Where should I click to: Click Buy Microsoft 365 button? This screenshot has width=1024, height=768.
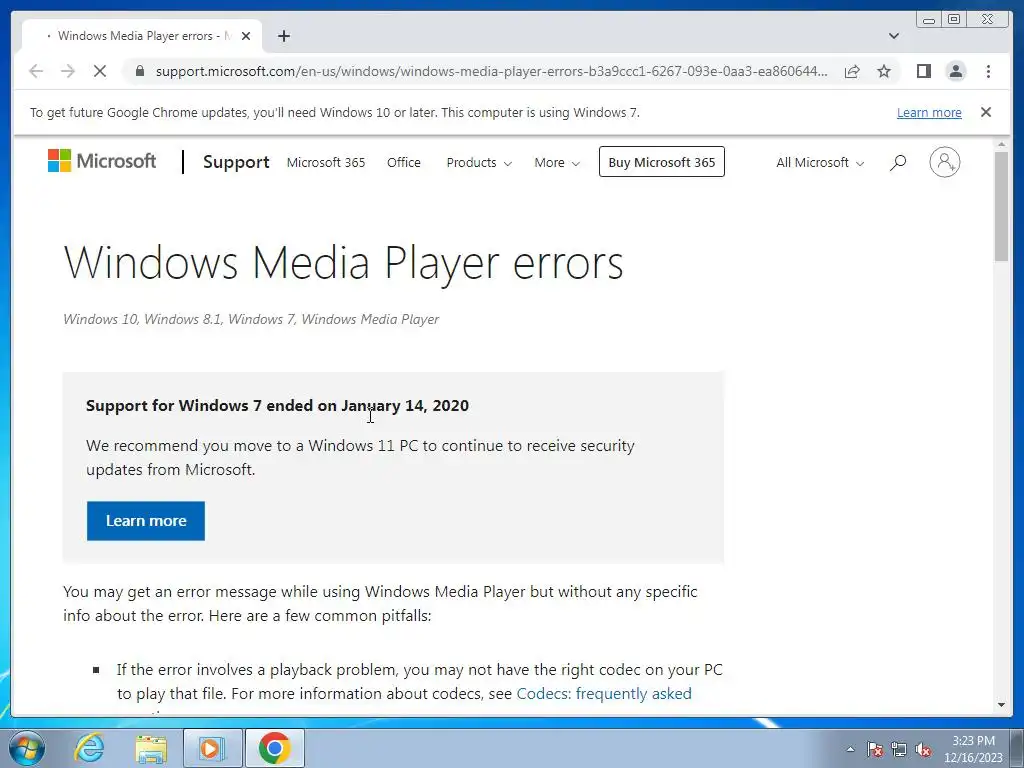coord(662,162)
